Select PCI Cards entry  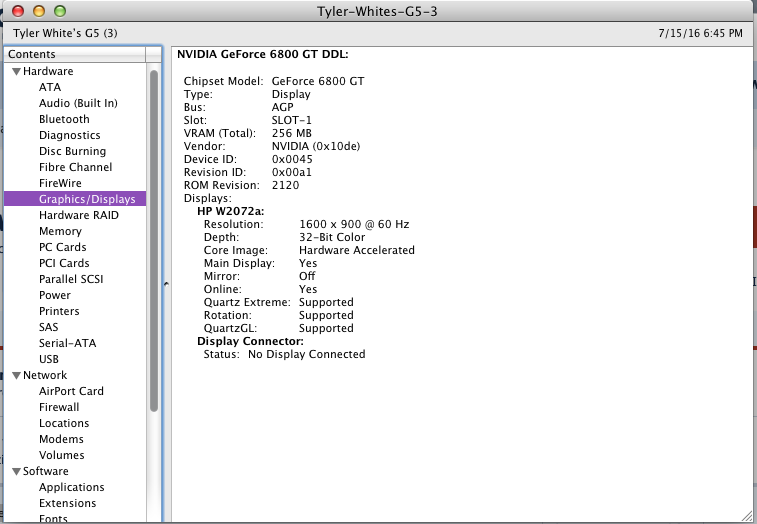click(64, 263)
